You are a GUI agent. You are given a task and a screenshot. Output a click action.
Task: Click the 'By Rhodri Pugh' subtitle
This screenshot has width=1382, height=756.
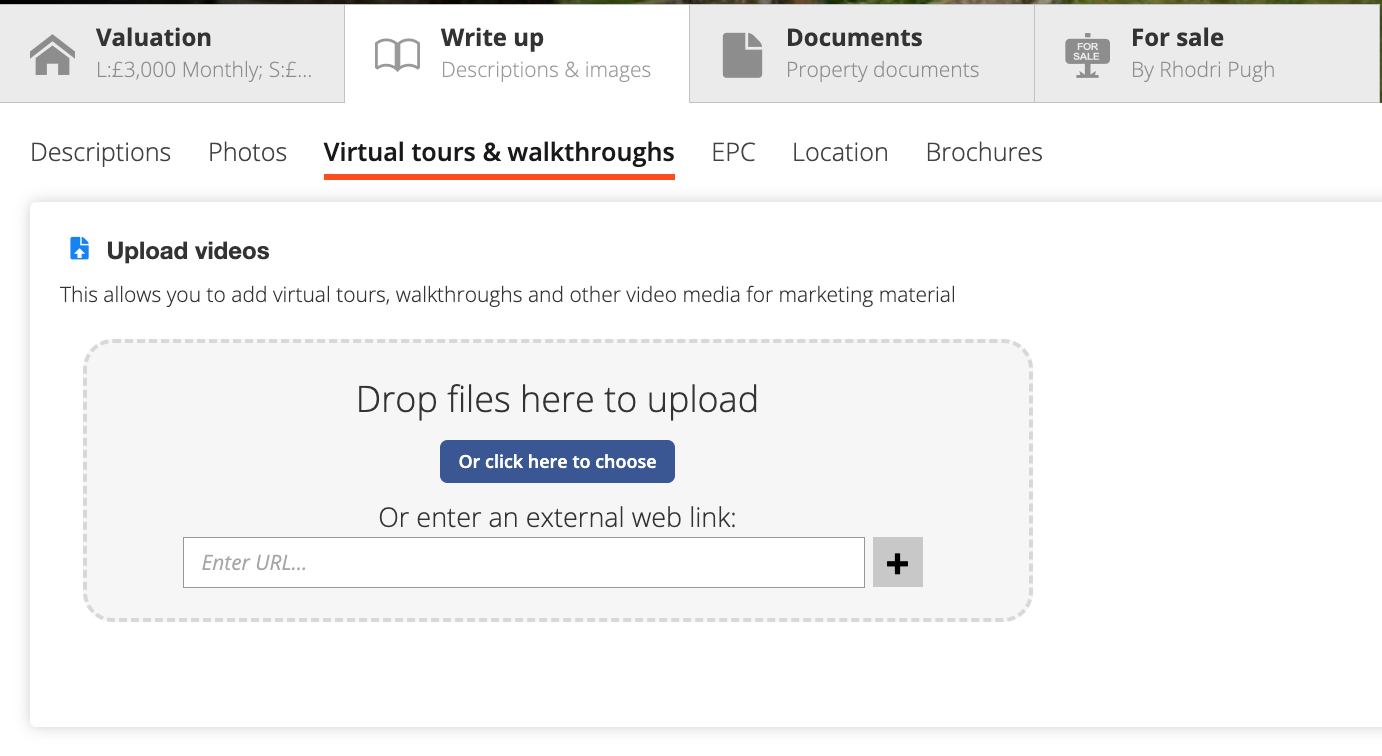click(1203, 70)
